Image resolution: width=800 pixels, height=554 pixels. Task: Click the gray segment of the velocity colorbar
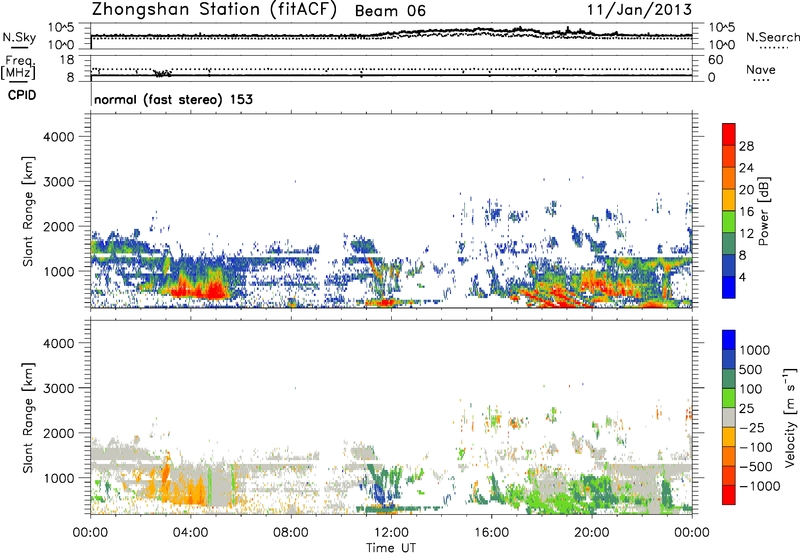pos(729,418)
